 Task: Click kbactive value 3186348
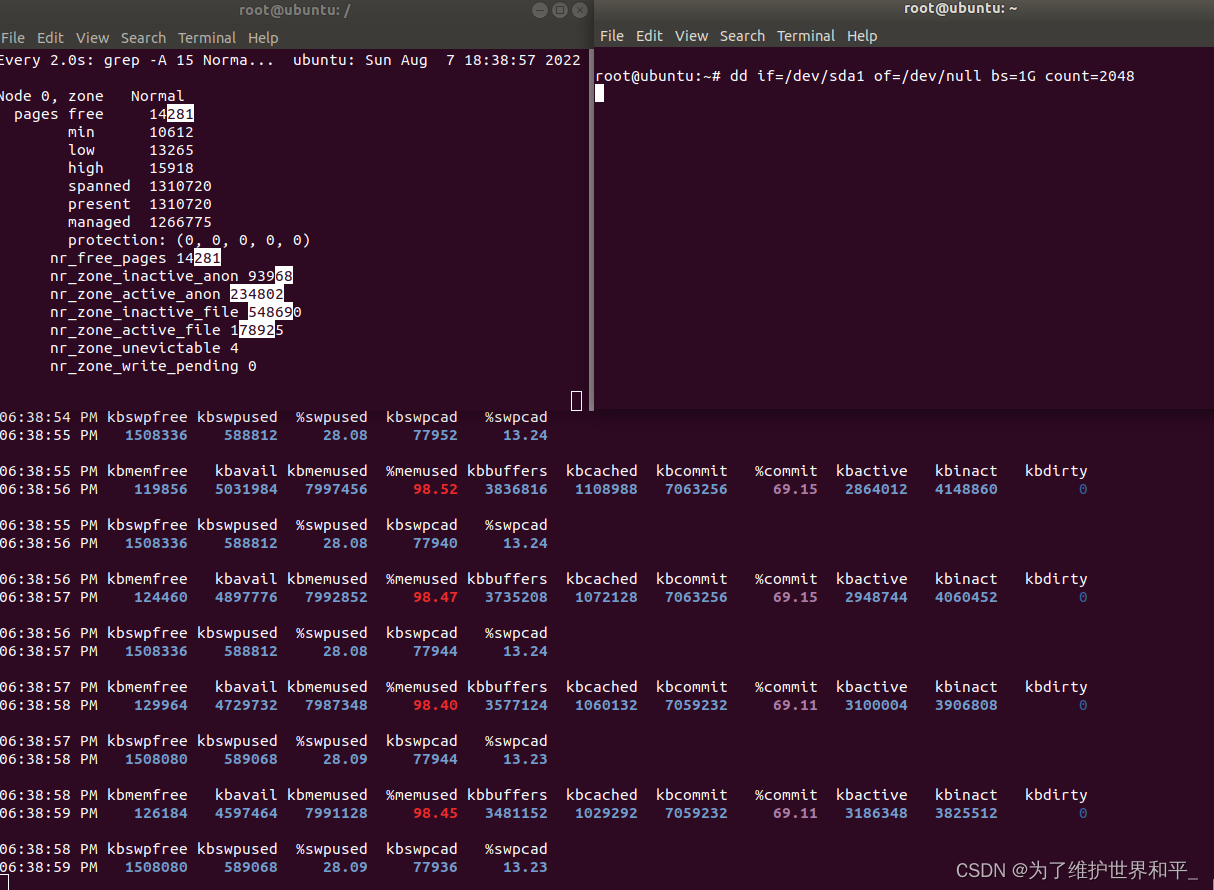pyautogui.click(x=876, y=813)
